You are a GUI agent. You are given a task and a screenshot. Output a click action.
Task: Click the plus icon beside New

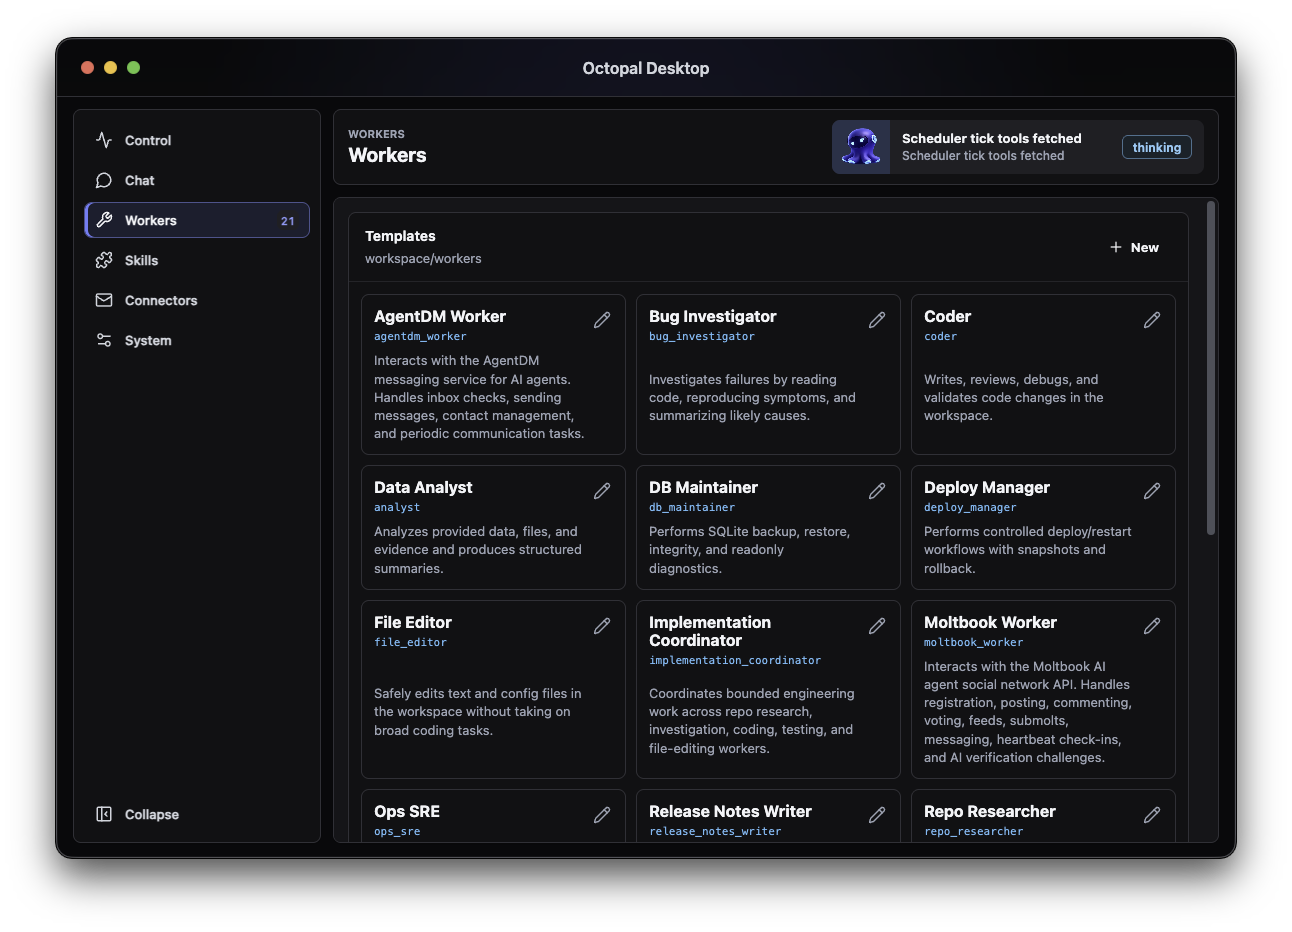(x=1116, y=247)
